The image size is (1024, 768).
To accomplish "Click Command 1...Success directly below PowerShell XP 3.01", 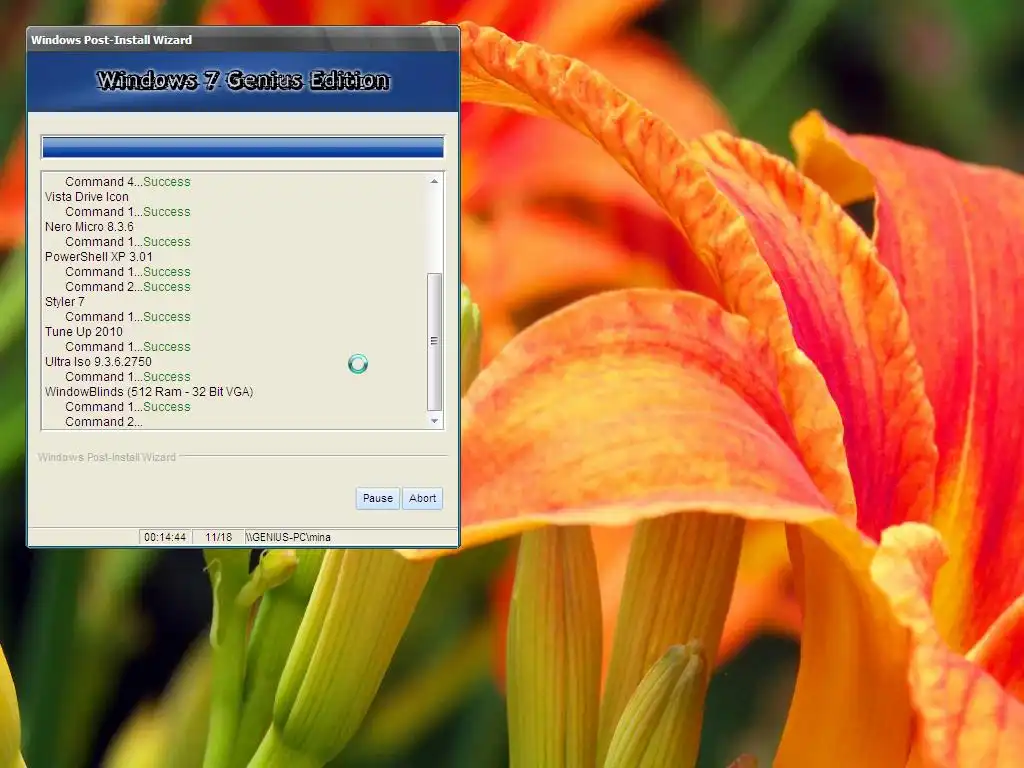I will [128, 272].
